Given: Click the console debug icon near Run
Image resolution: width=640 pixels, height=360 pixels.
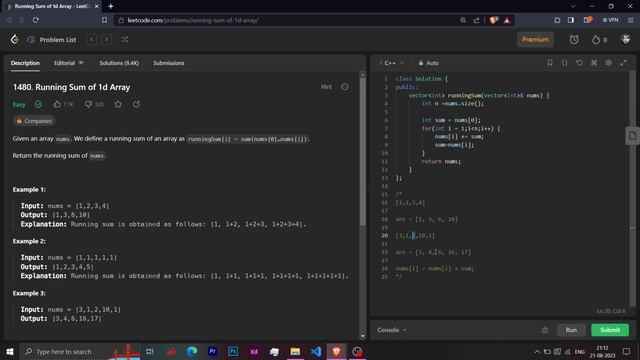Looking at the screenshot, I should pos(545,330).
